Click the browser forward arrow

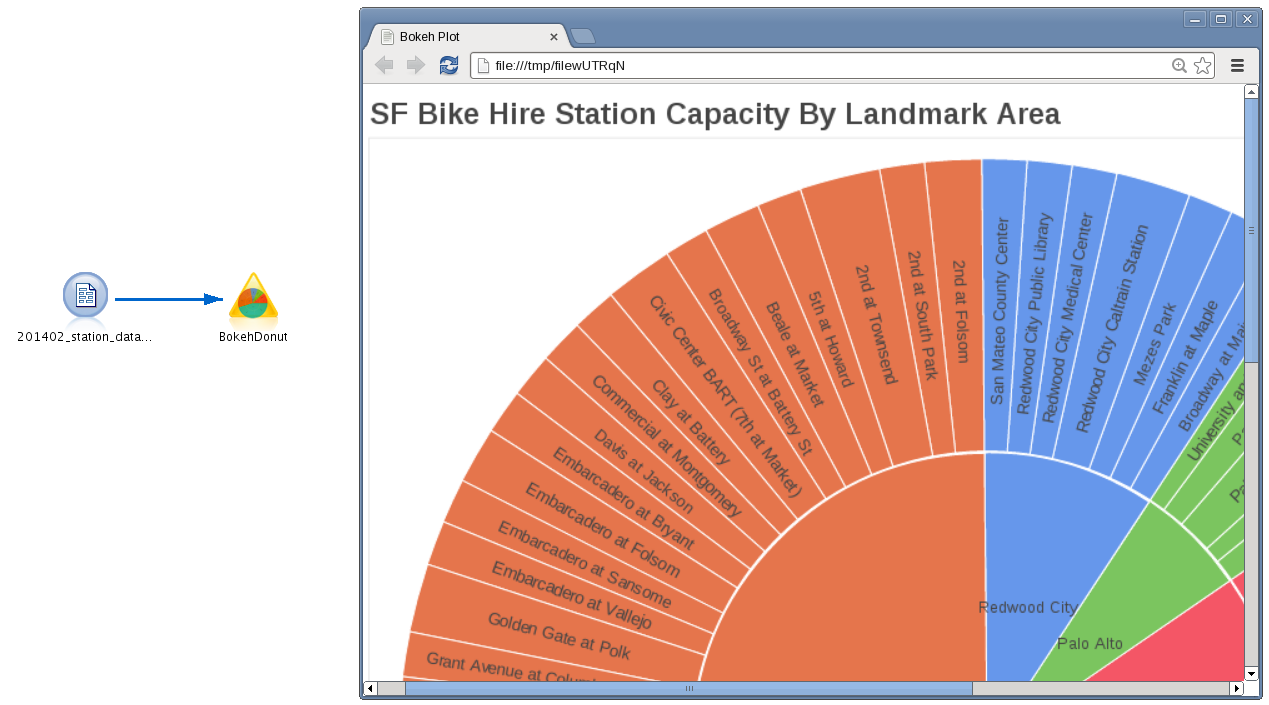tap(416, 65)
